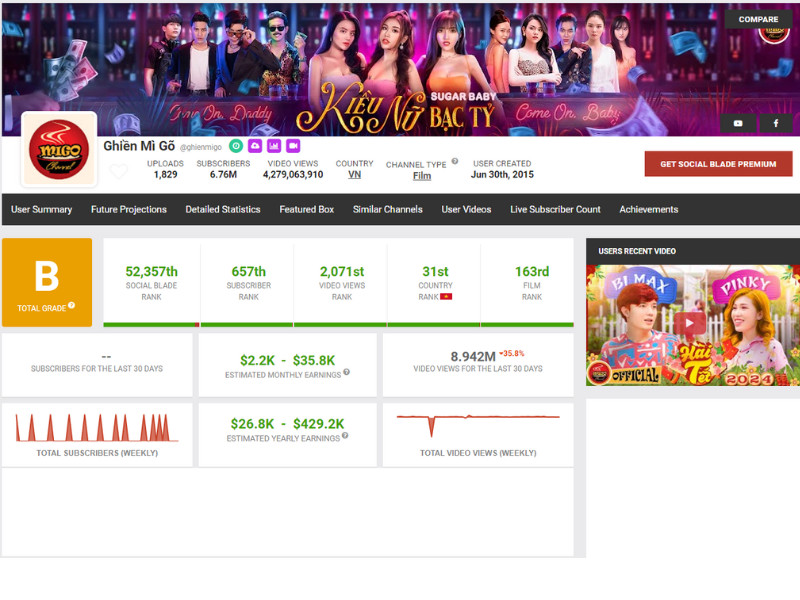
Task: Click the channel banner image
Action: [401, 70]
